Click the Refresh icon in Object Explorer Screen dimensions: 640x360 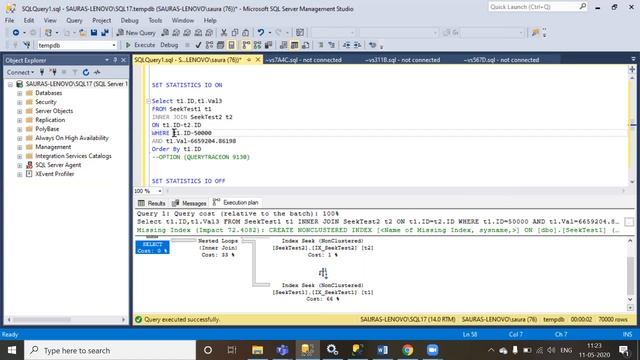86,72
